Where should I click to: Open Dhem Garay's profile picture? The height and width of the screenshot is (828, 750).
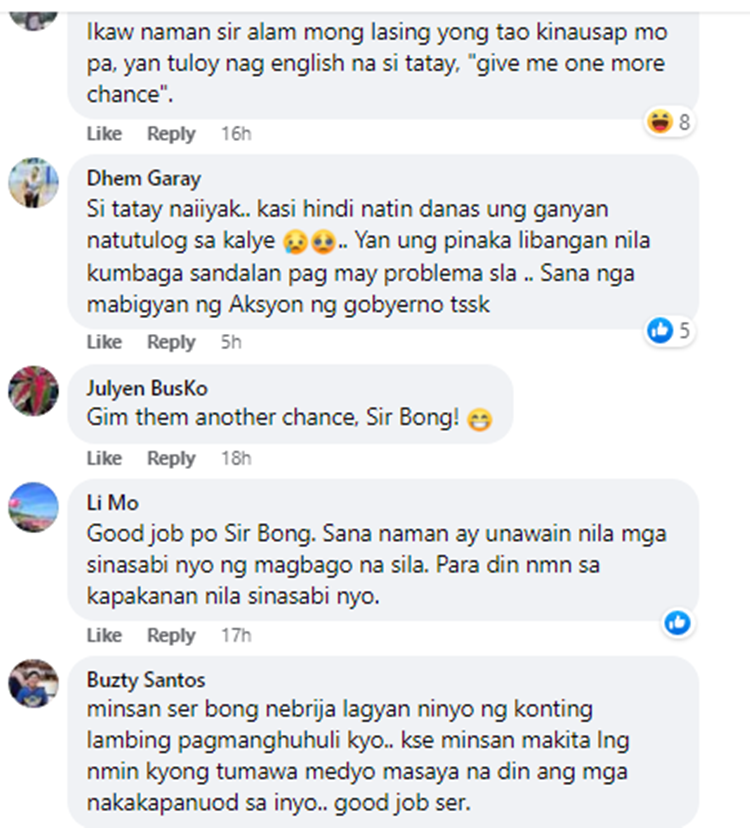tap(34, 182)
